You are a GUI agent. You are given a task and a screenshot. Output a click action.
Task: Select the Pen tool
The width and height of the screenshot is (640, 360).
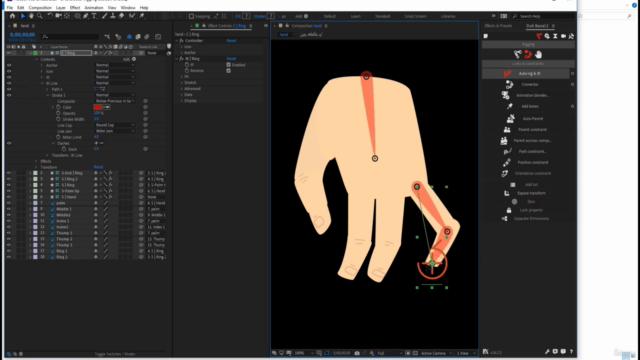click(x=85, y=16)
